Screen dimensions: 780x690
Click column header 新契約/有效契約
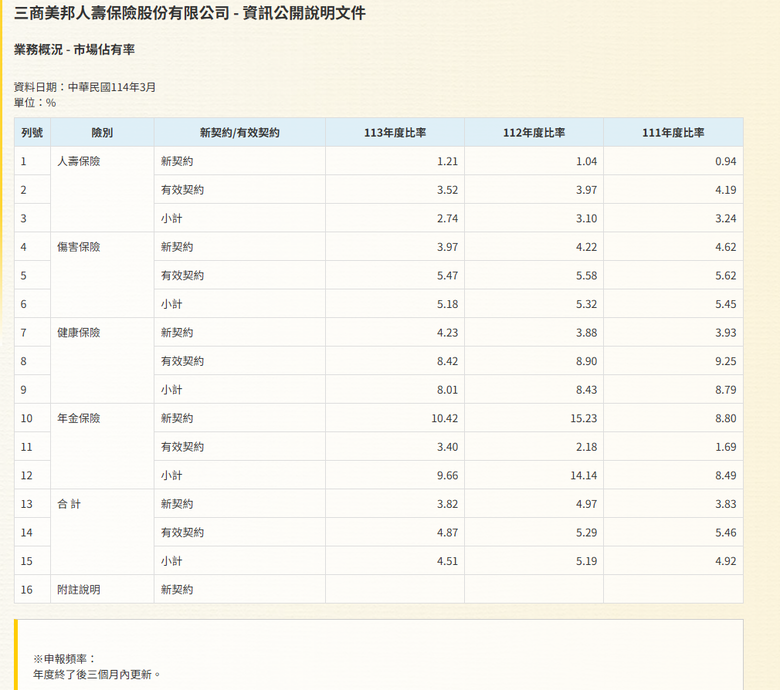coord(240,132)
